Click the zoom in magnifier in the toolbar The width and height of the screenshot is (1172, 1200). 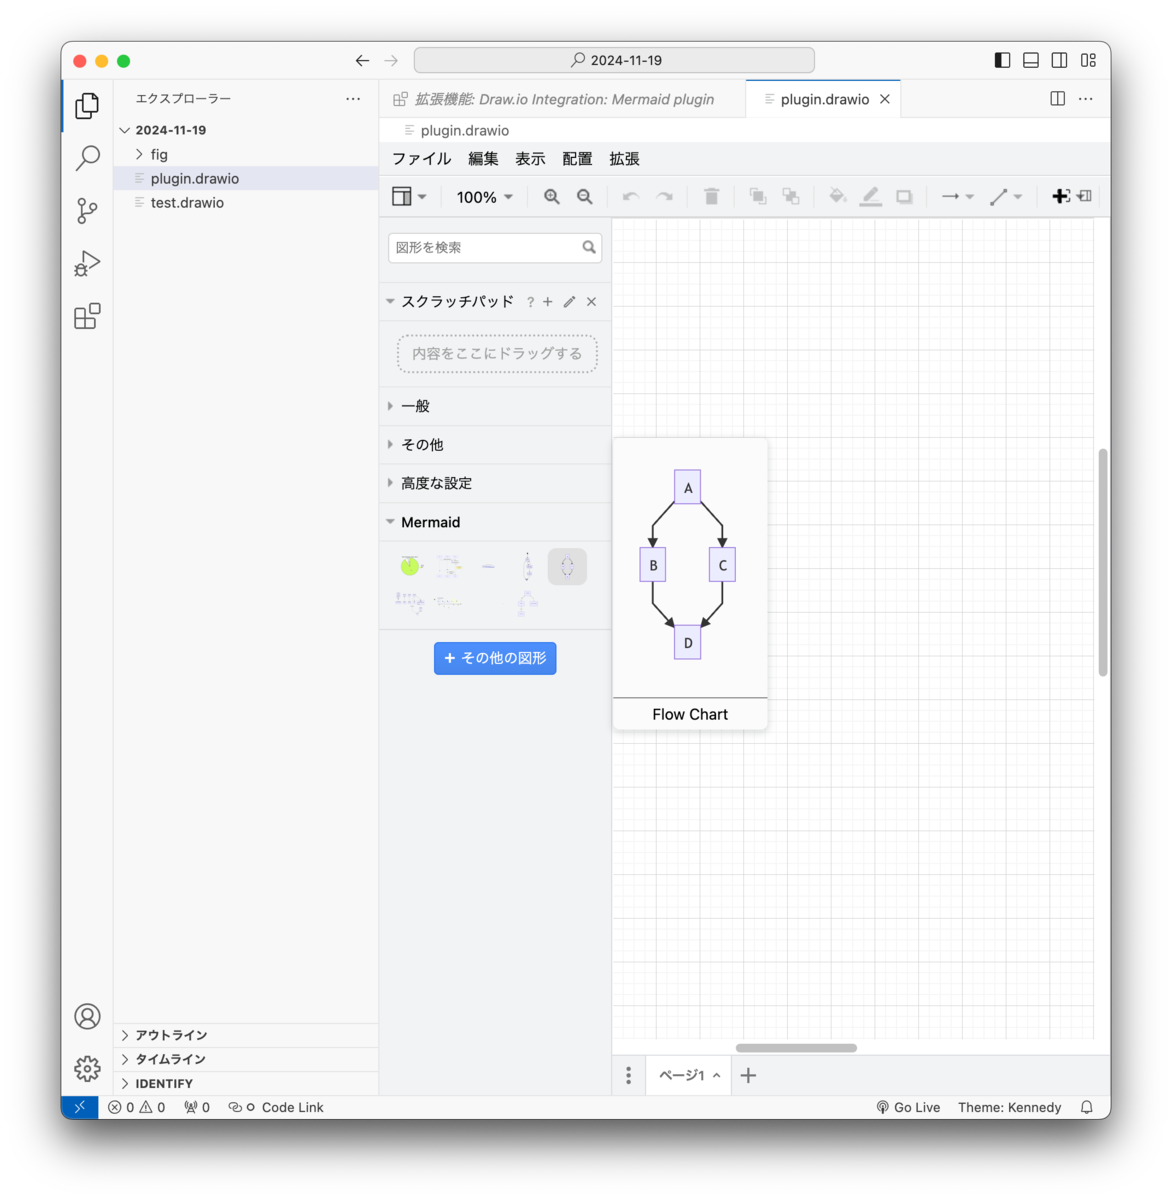(551, 196)
